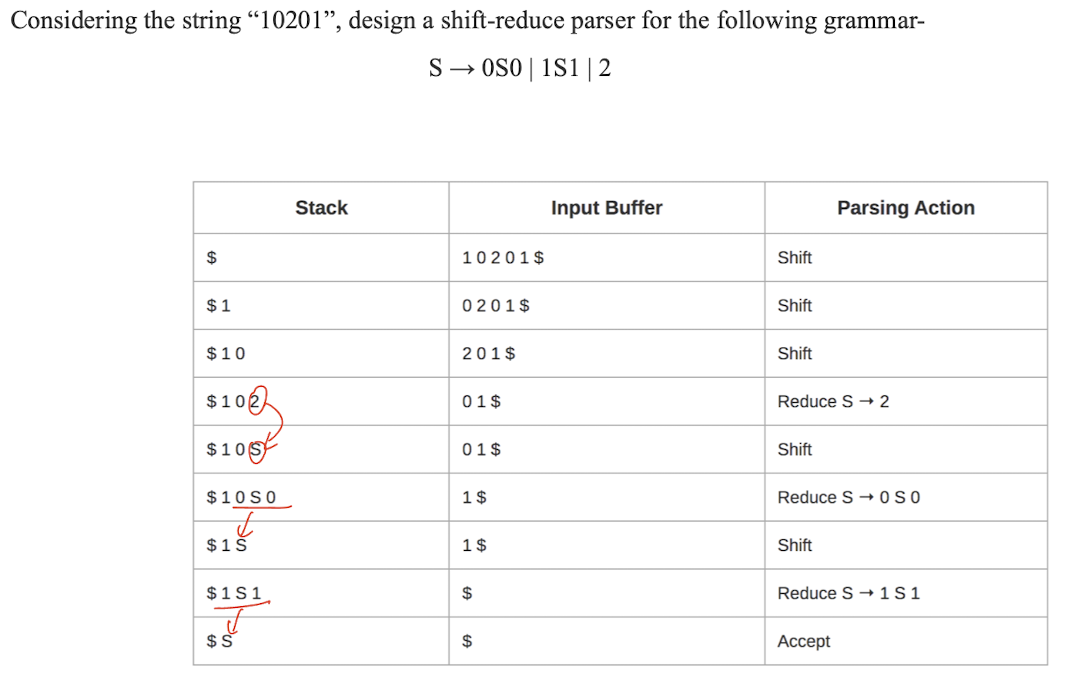
Task: Click the grammar rule S → 0S0 | 1S1 | 2
Action: point(519,68)
